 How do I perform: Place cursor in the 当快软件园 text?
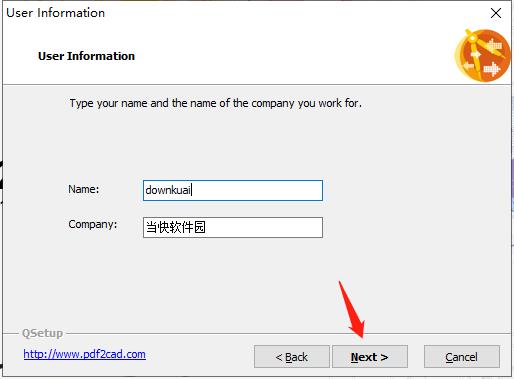[176, 227]
